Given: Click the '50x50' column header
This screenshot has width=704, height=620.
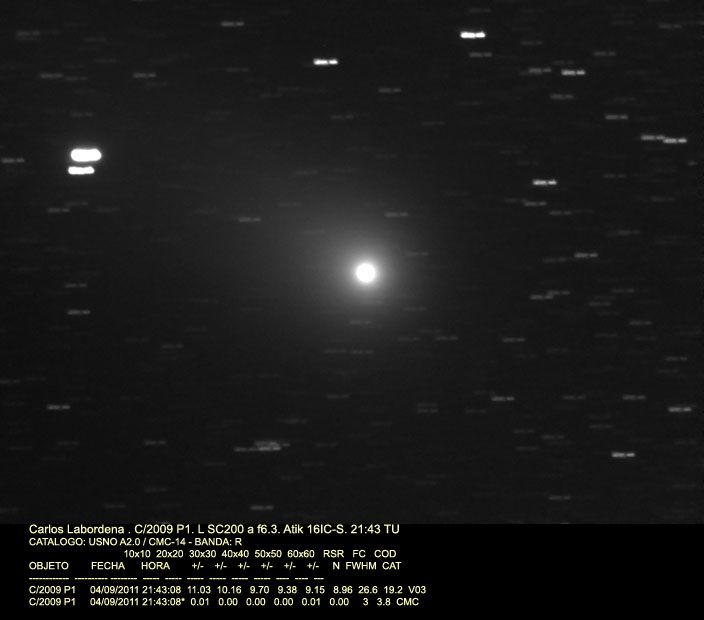Looking at the screenshot, I should click(268, 554).
